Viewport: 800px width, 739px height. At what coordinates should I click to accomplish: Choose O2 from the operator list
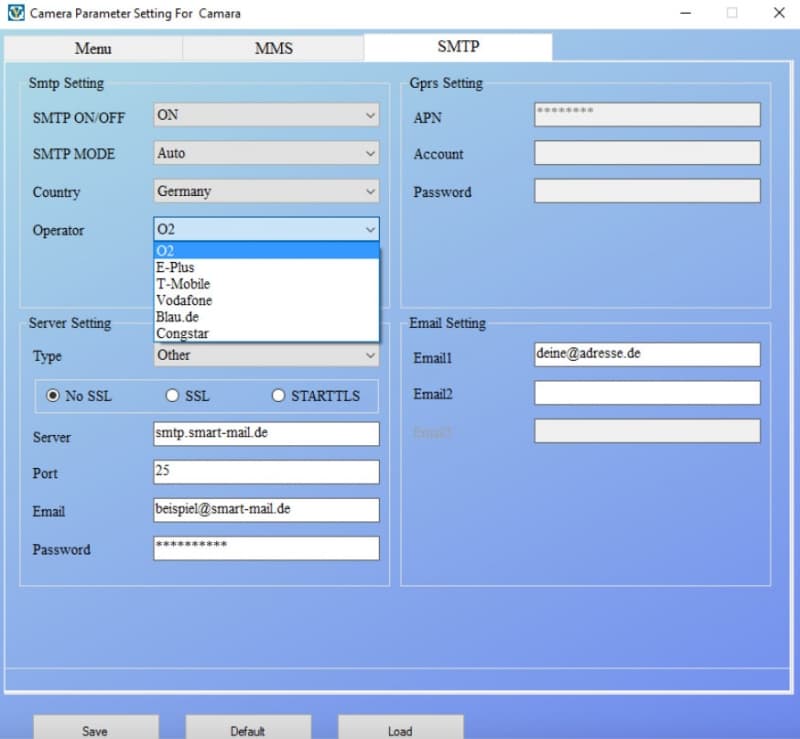266,251
